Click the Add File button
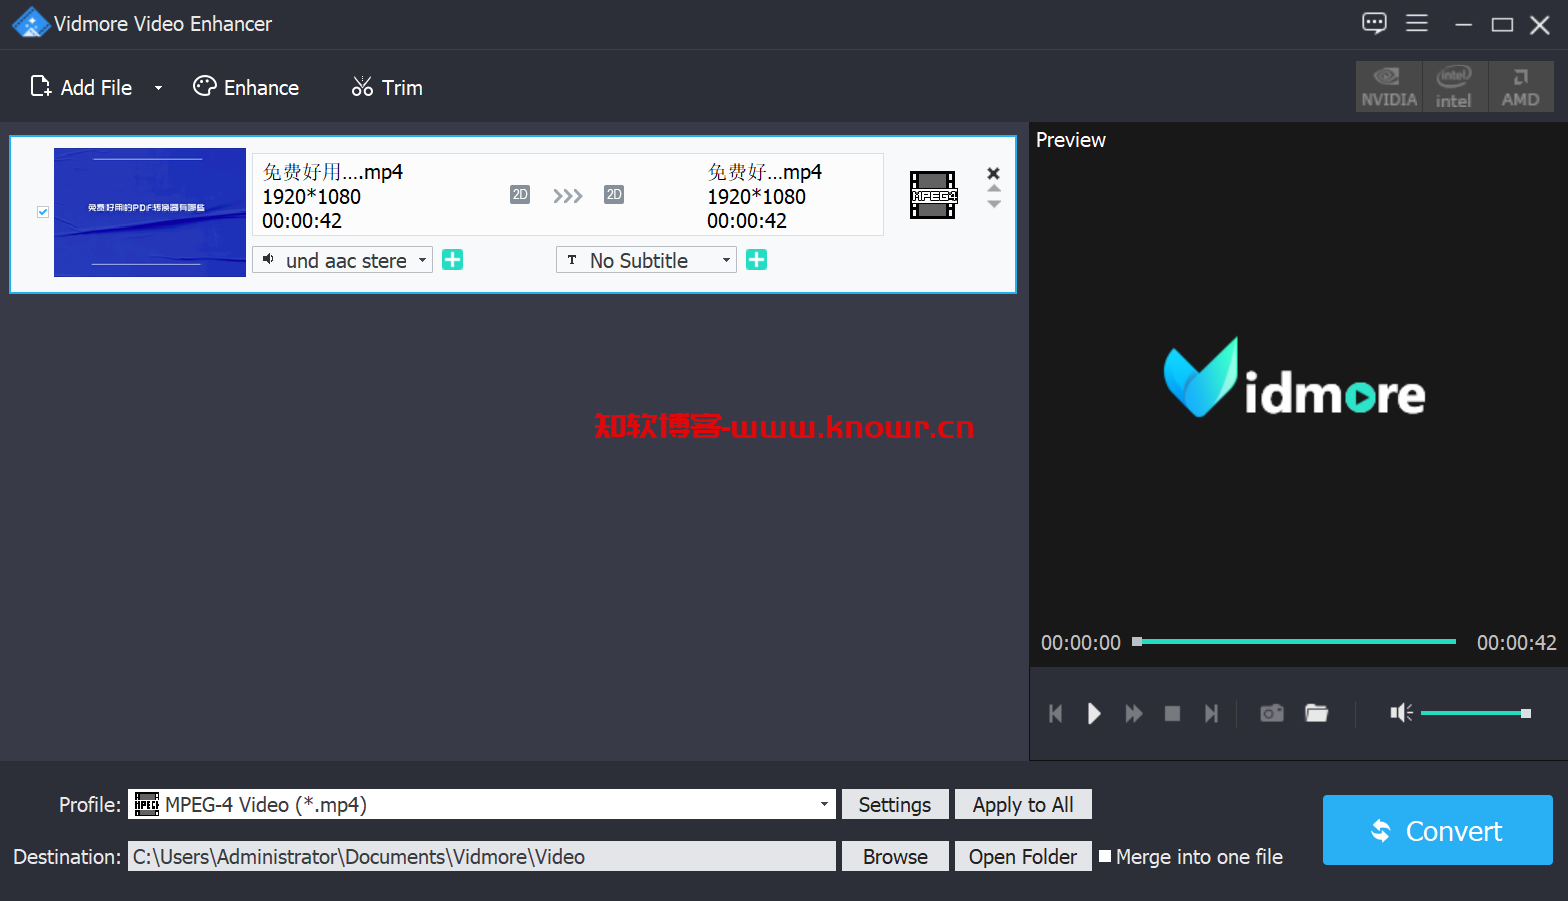Viewport: 1568px width, 901px height. pos(81,87)
